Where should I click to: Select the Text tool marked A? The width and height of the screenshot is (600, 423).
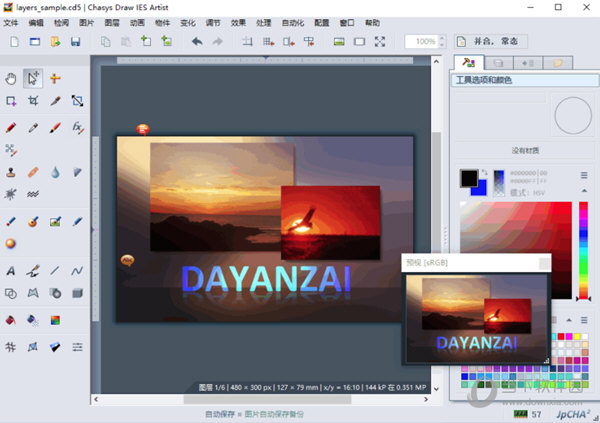point(11,271)
